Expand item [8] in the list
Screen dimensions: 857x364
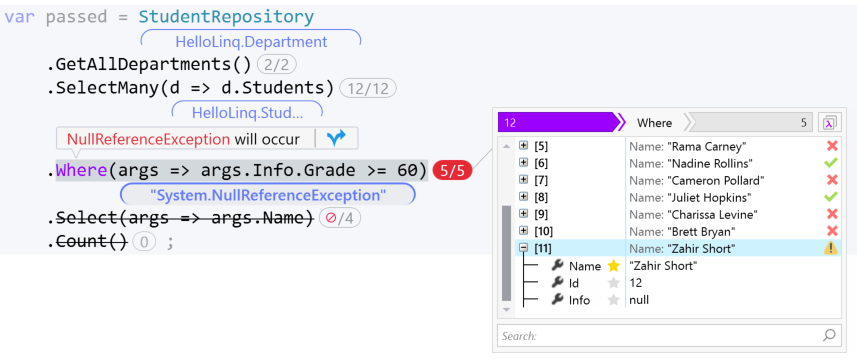coord(524,197)
